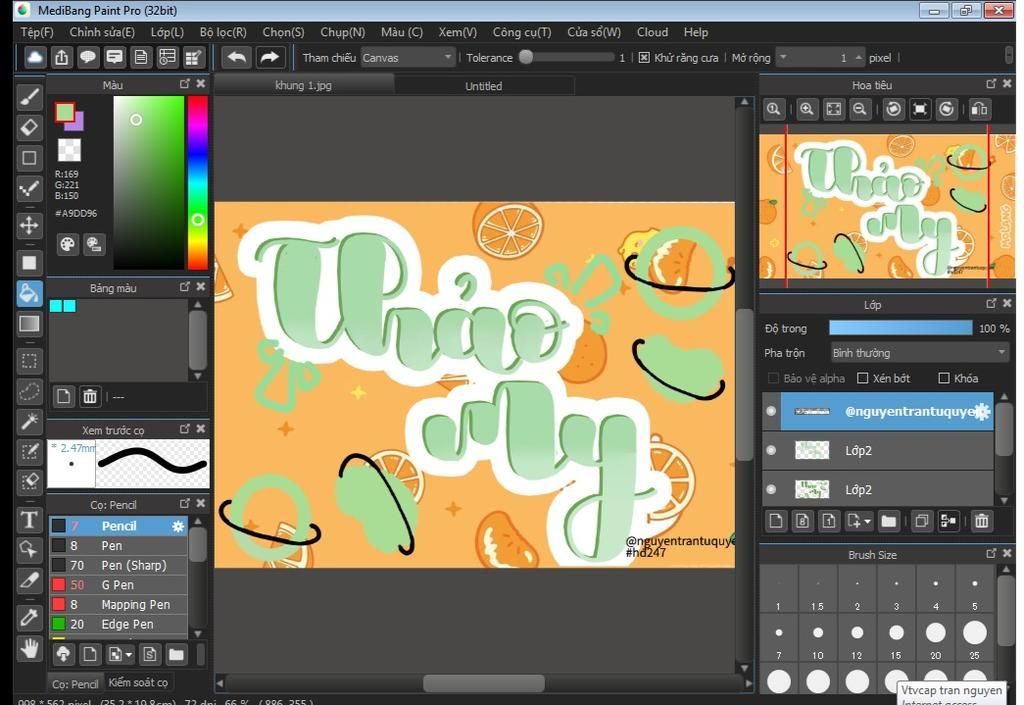This screenshot has height=705, width=1024.
Task: Zoom in on the navigator
Action: point(807,110)
